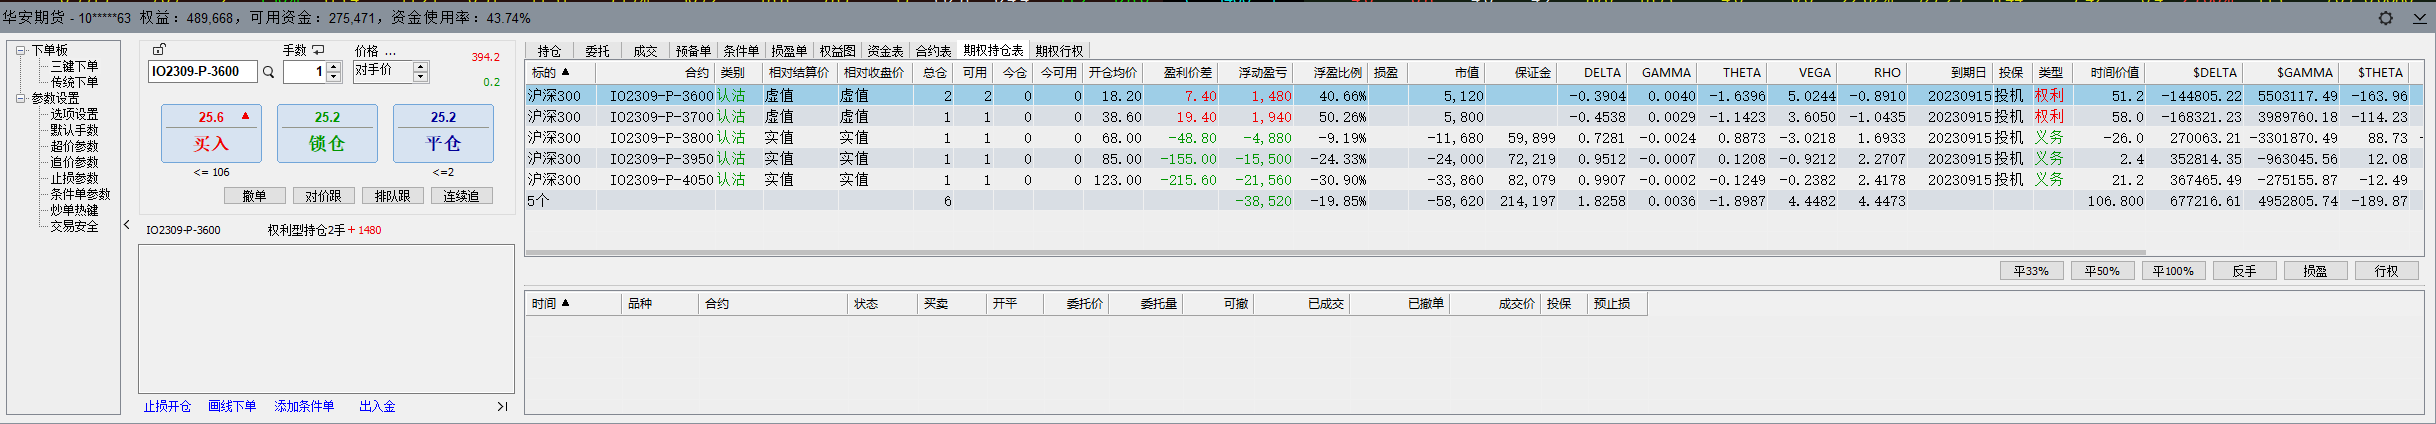Screen dimensions: 2436x424
Task: Select the IO2309-P-3800 position row
Action: (1474, 137)
